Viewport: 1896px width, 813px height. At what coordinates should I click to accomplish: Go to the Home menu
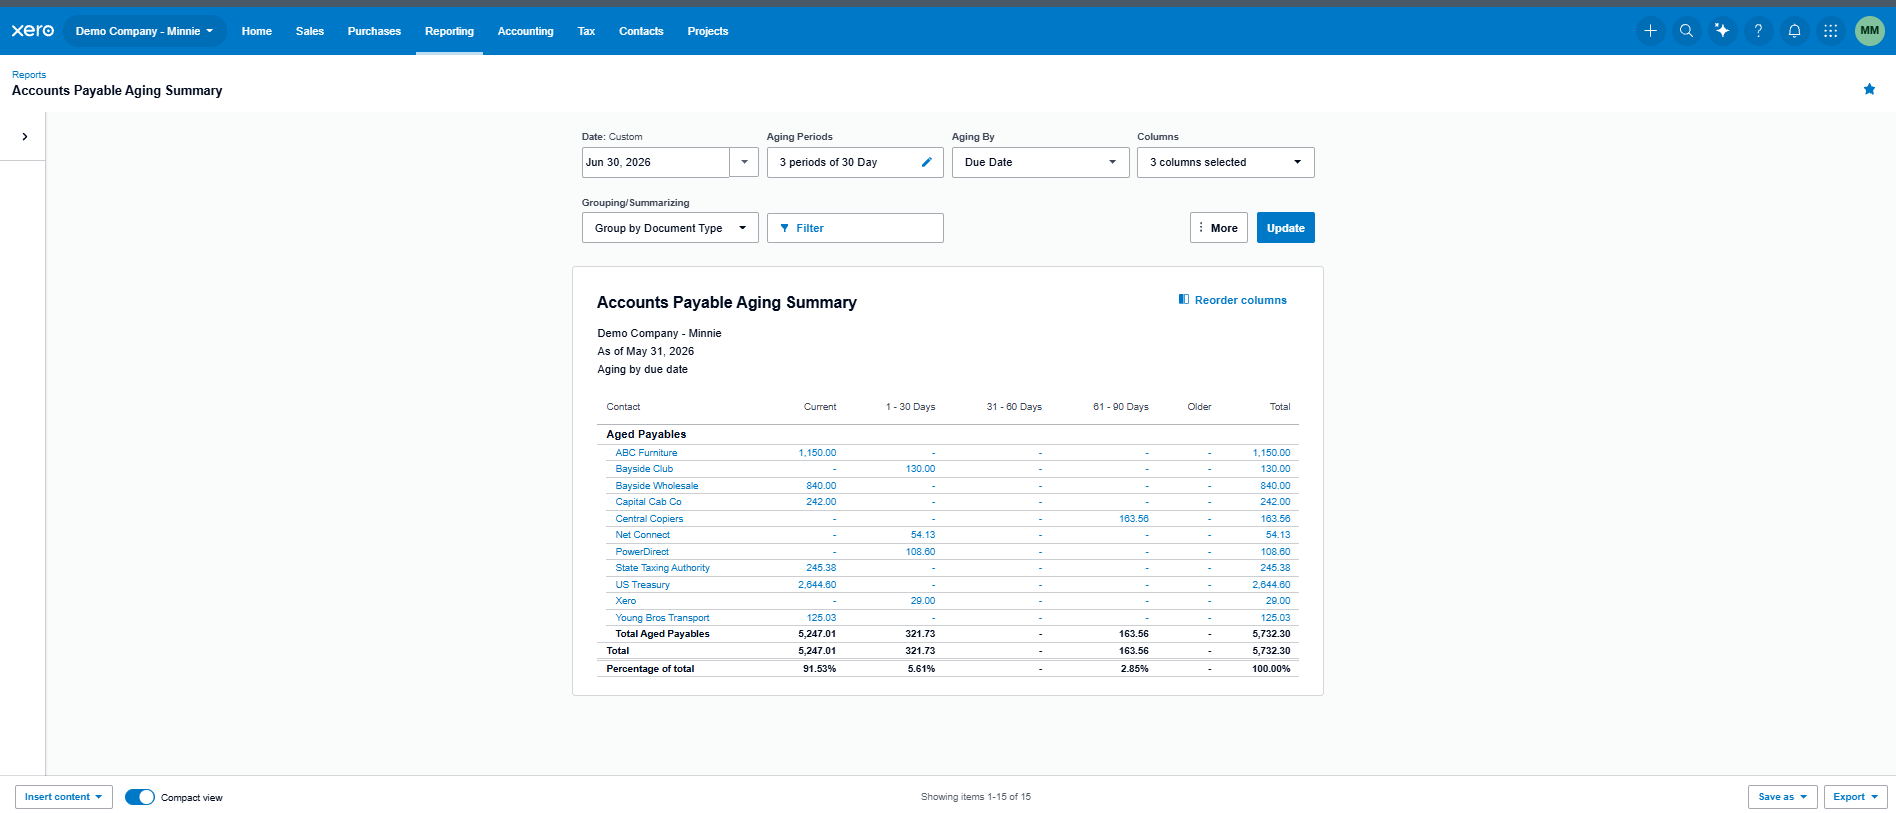257,31
